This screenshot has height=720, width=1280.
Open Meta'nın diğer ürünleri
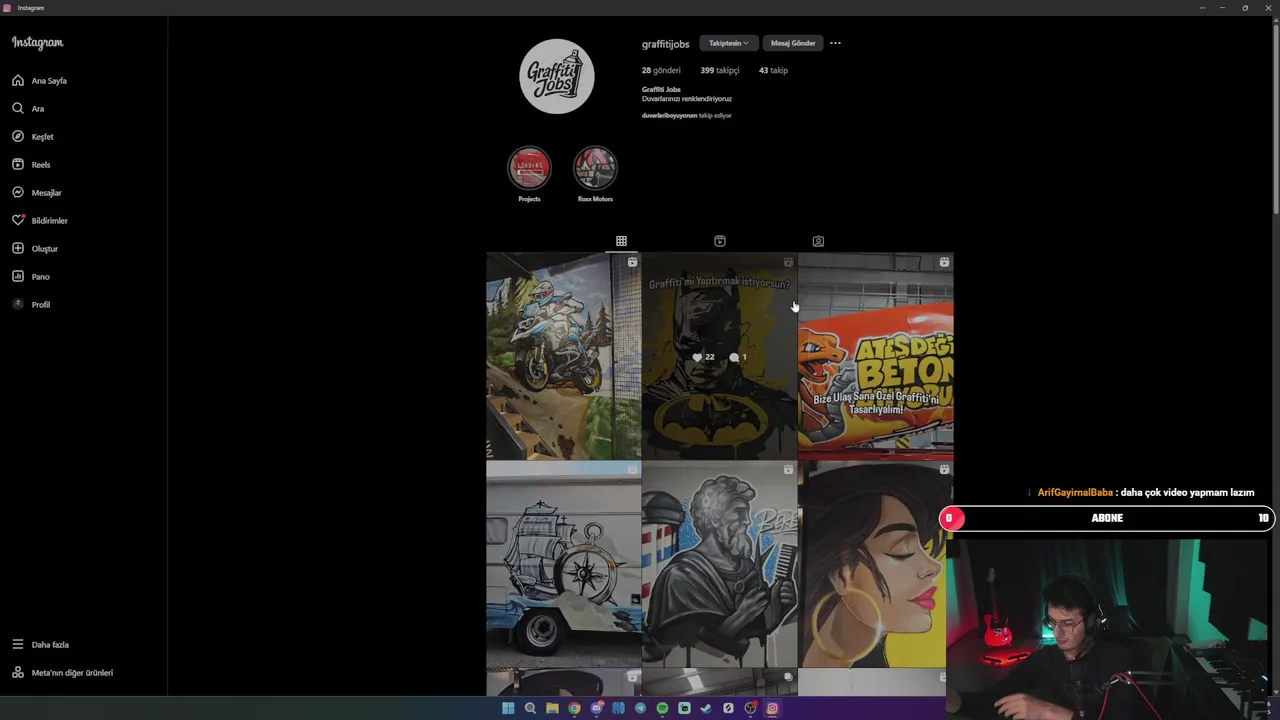[x=62, y=672]
